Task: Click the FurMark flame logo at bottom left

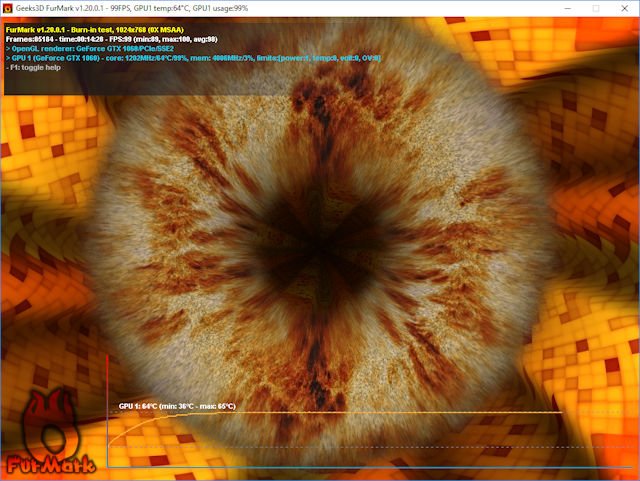Action: click(x=51, y=433)
